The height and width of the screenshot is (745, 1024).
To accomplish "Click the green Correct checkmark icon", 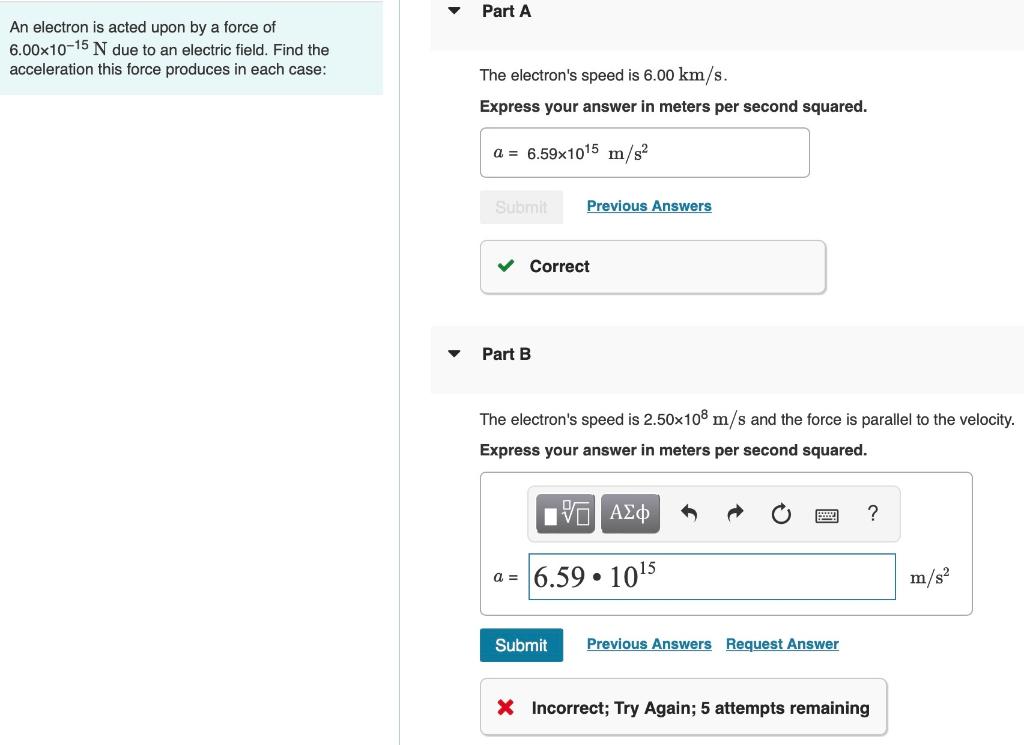I will pos(505,266).
